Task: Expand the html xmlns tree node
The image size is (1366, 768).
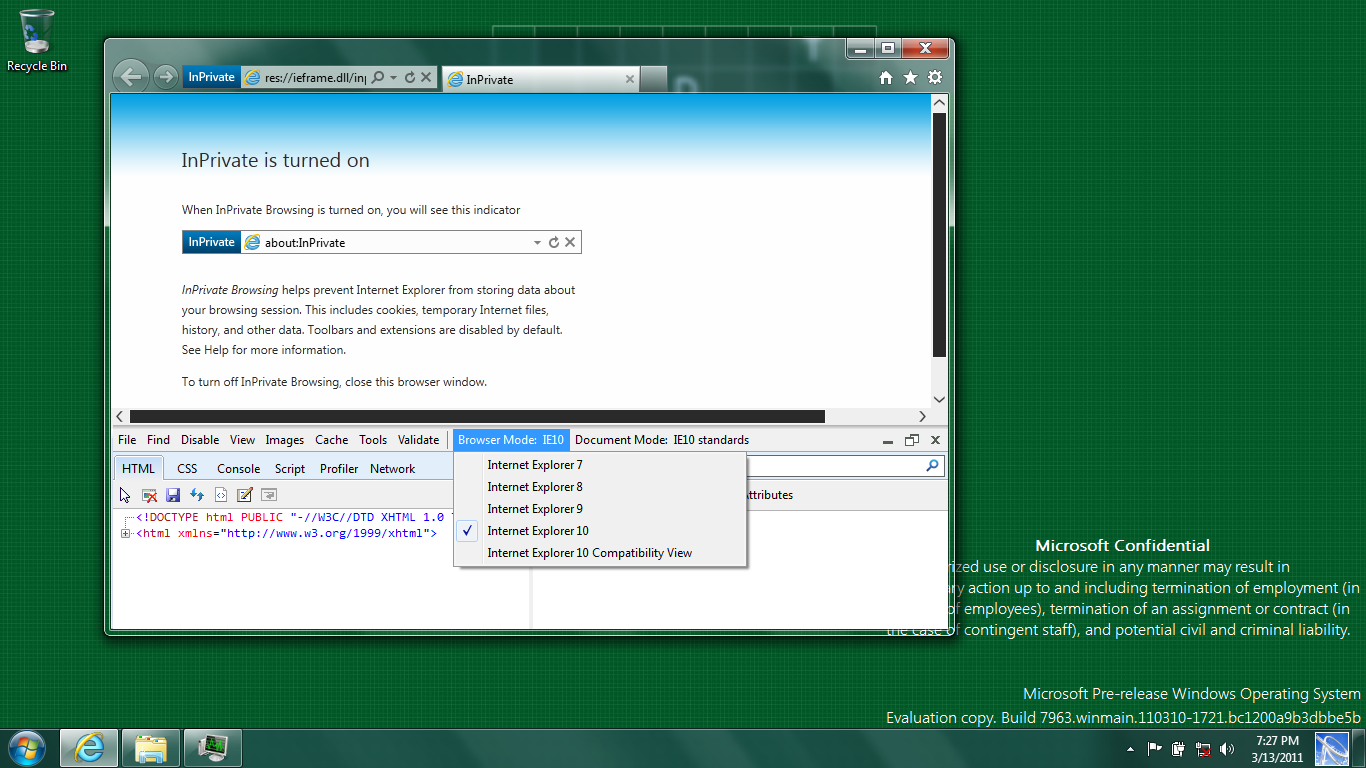Action: click(126, 534)
